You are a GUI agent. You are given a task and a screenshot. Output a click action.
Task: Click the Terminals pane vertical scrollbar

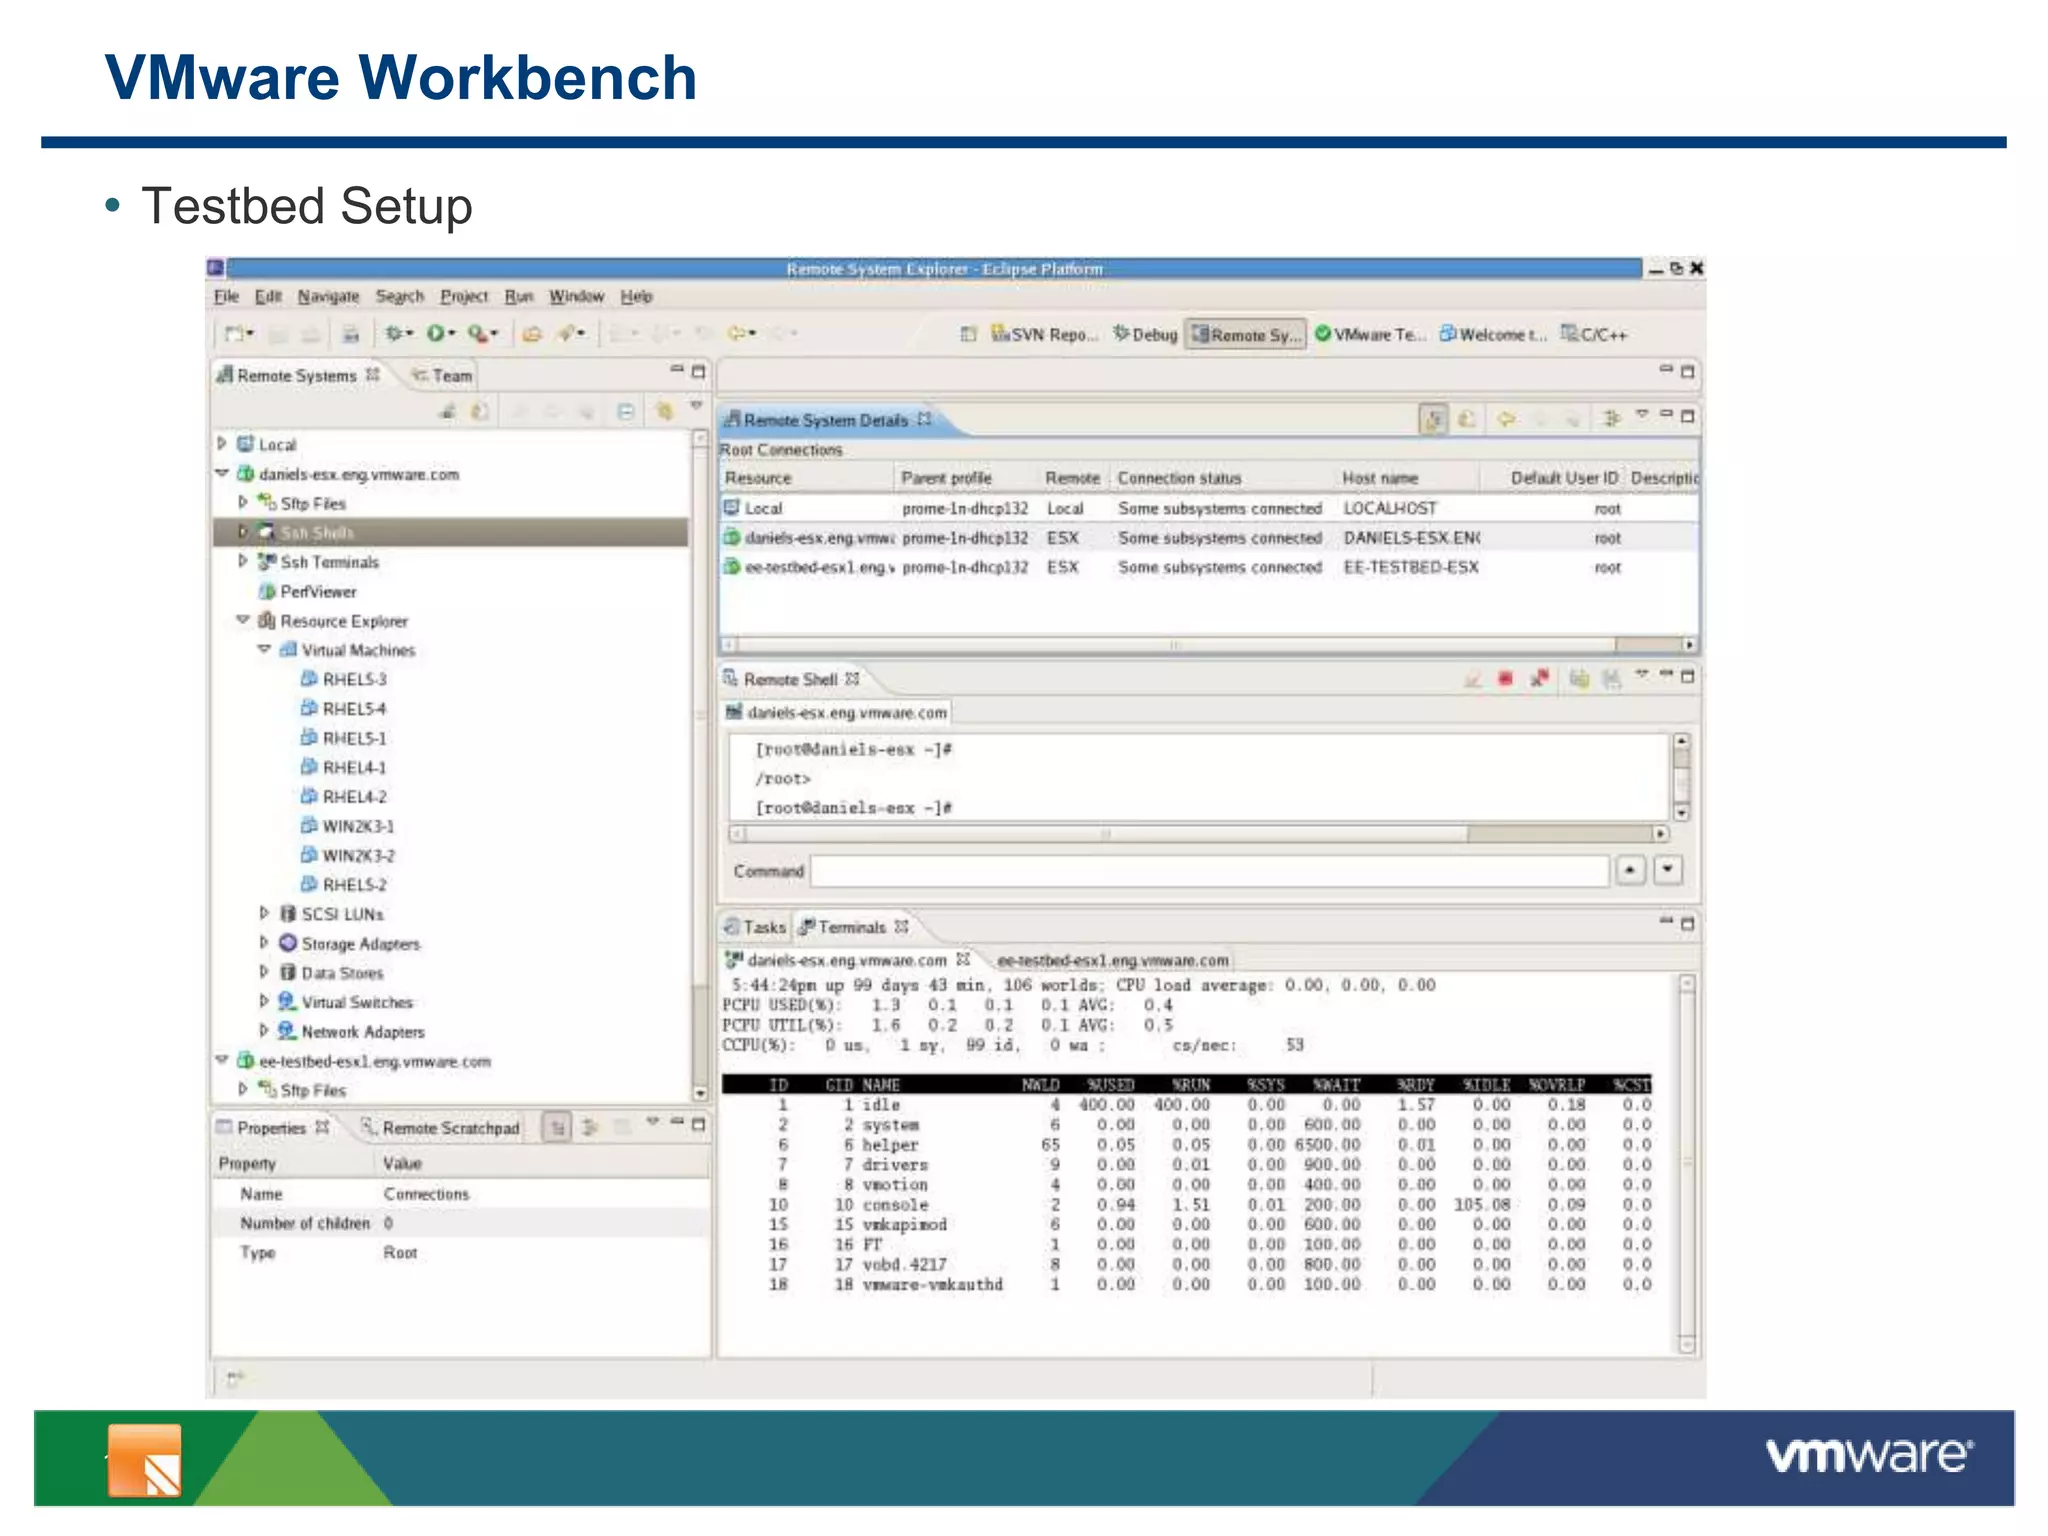click(x=1686, y=1165)
